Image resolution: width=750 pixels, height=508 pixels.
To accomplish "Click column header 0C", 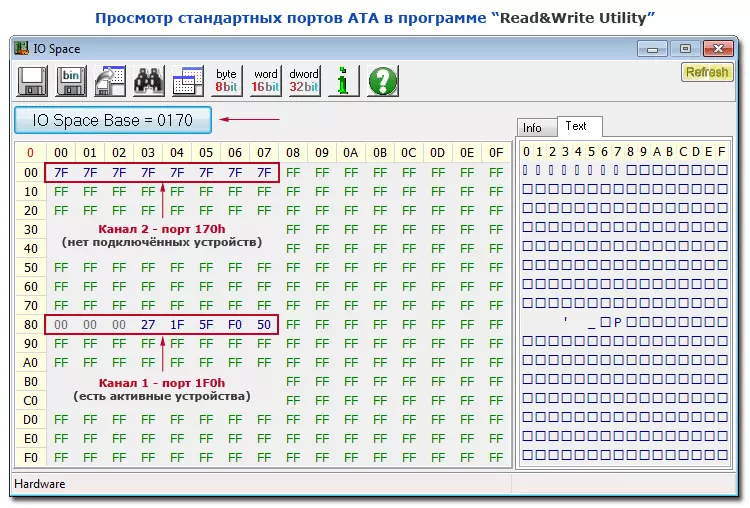I will [409, 153].
